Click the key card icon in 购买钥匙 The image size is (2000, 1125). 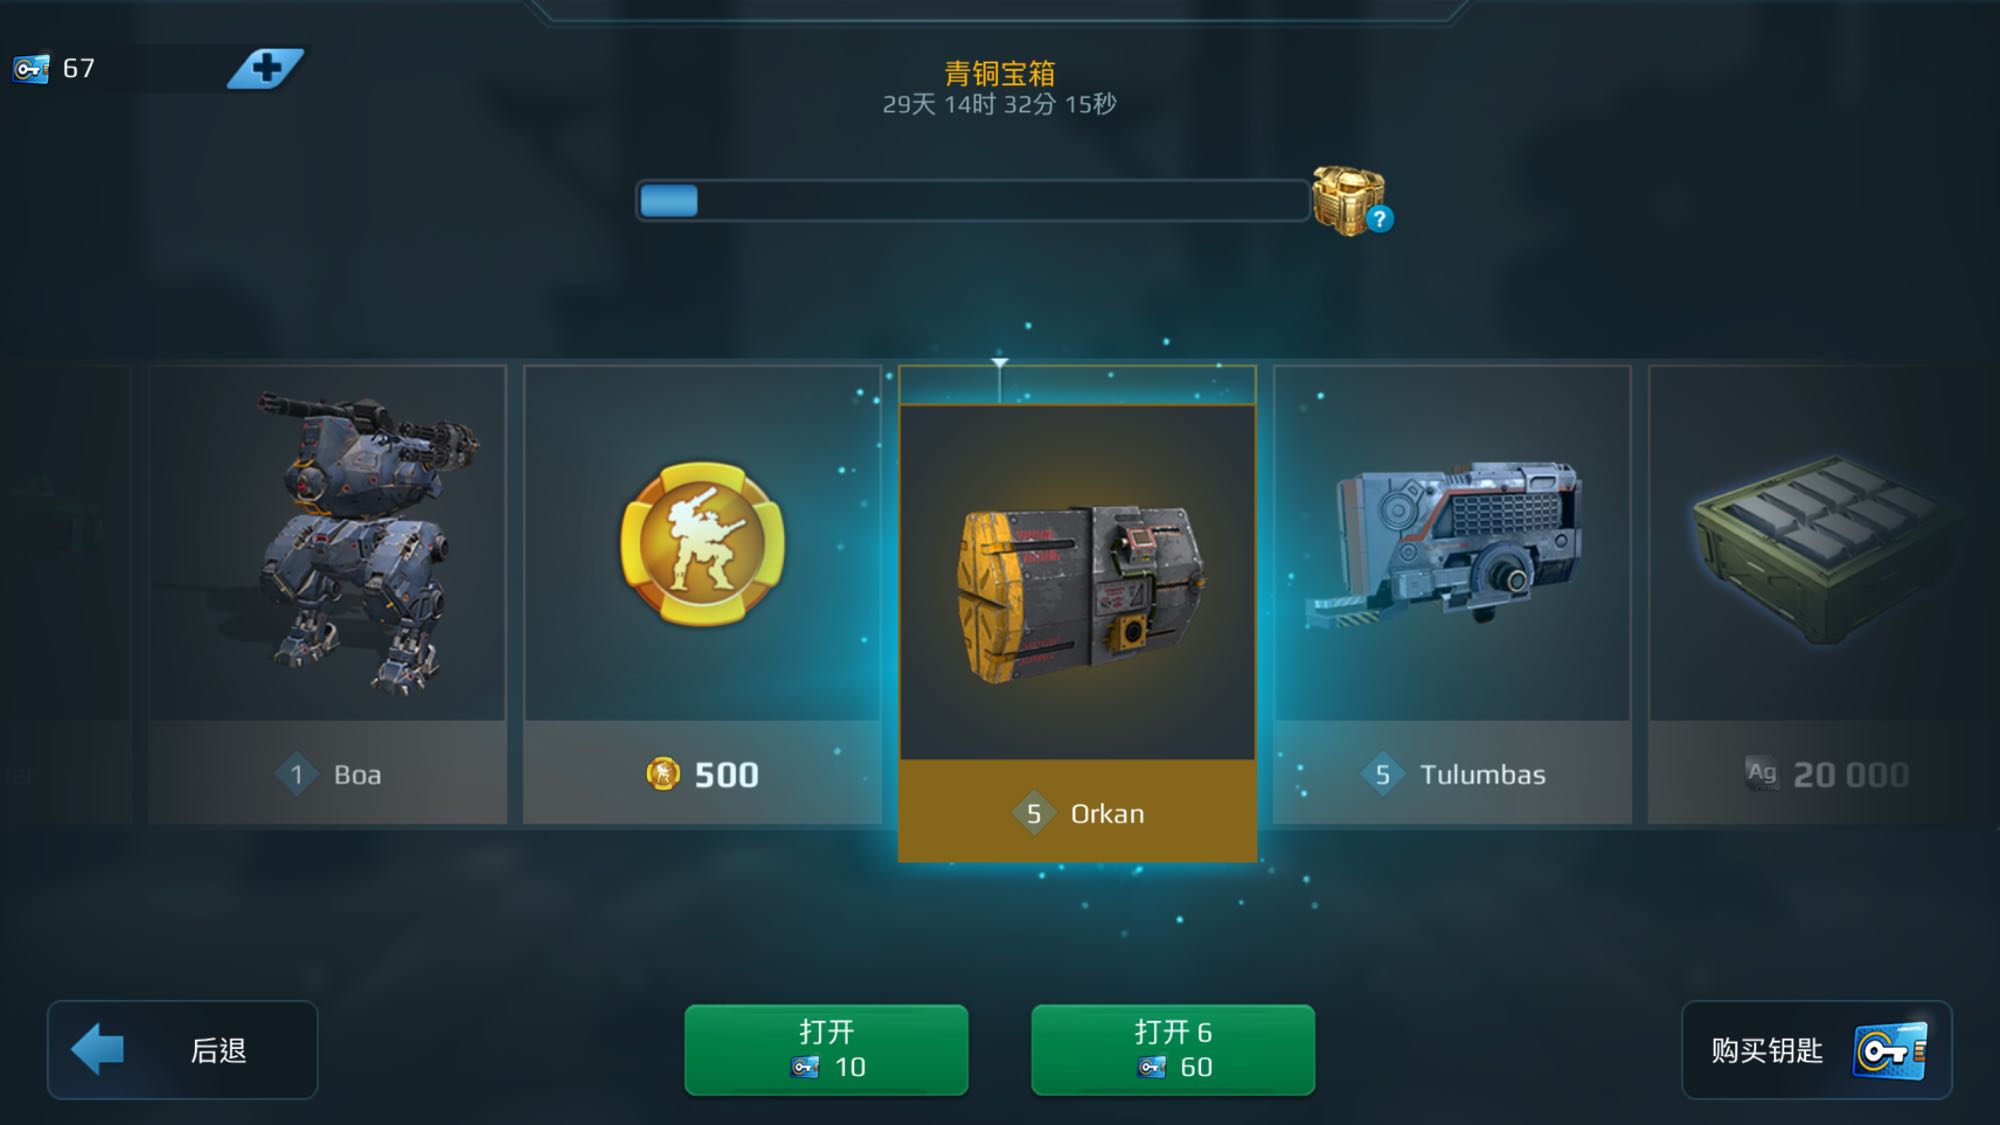pos(1890,1051)
